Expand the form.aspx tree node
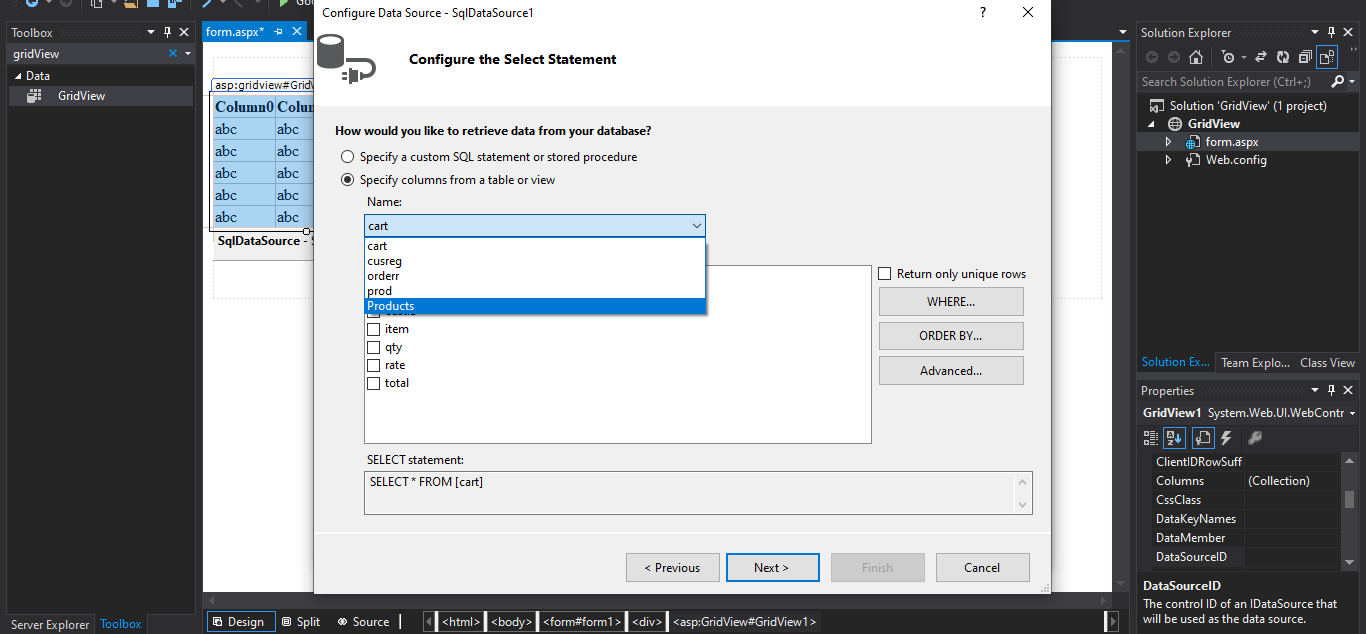The width and height of the screenshot is (1366, 634). (x=1168, y=142)
